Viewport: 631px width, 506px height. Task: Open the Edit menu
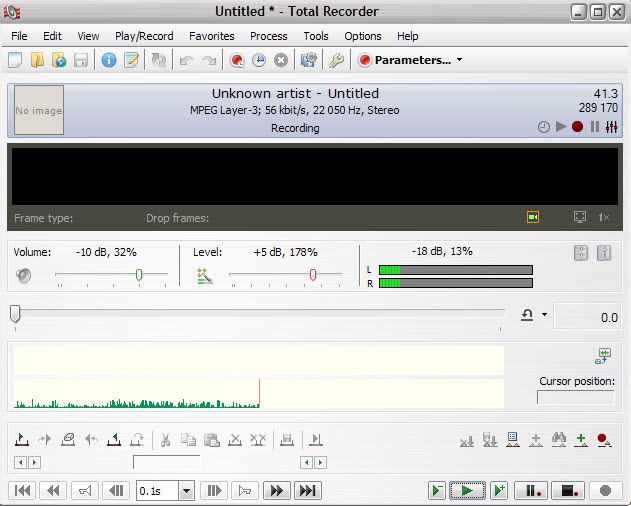(x=52, y=36)
